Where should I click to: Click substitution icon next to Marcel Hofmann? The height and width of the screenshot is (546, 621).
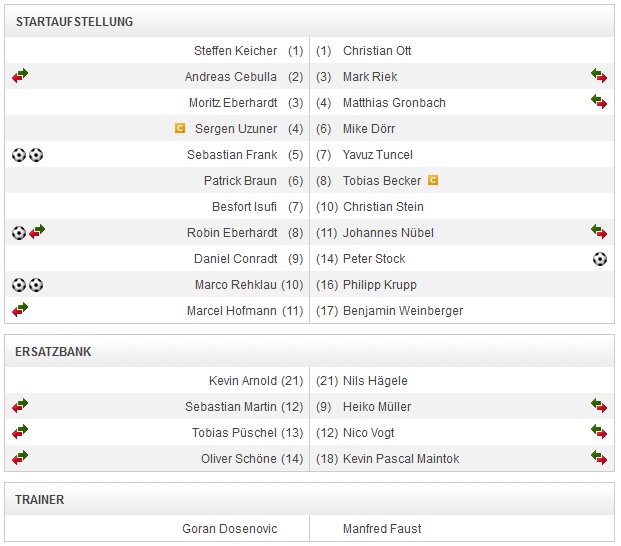pyautogui.click(x=20, y=311)
